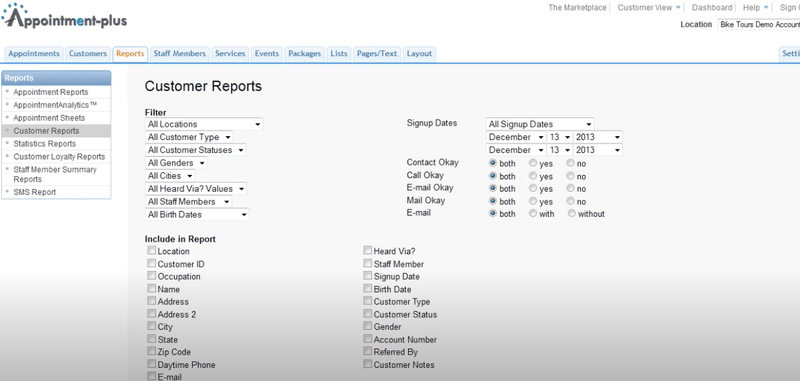Screen dimensions: 800x381
Task: Check the Gender checkbox
Action: coord(368,326)
